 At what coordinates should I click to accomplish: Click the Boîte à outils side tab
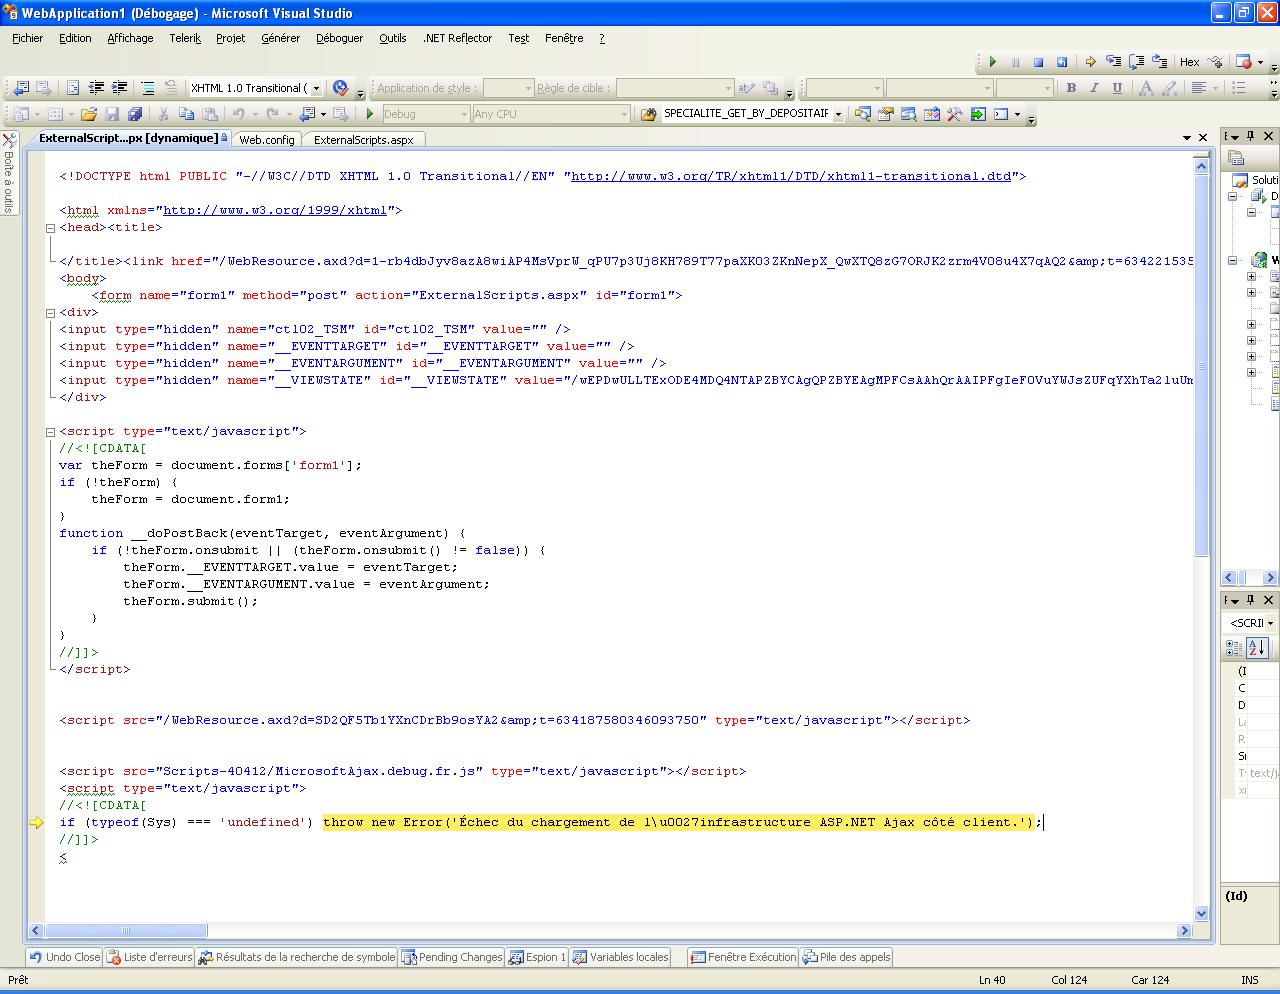coord(9,175)
